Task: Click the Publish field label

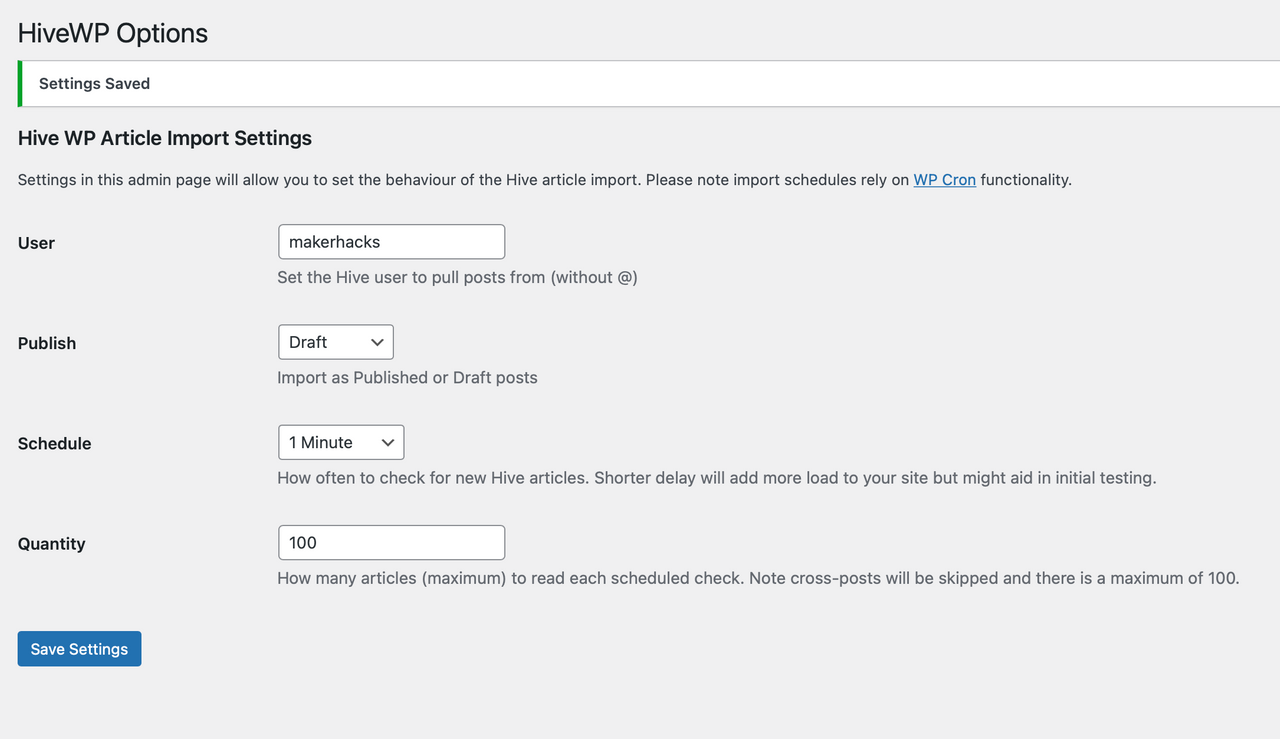Action: [x=47, y=343]
